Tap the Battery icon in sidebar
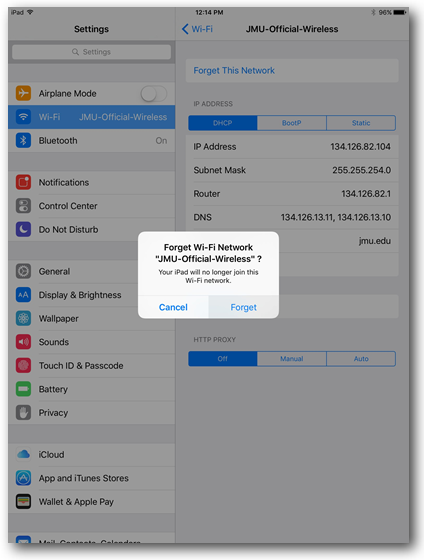424x560 pixels. click(x=23, y=389)
